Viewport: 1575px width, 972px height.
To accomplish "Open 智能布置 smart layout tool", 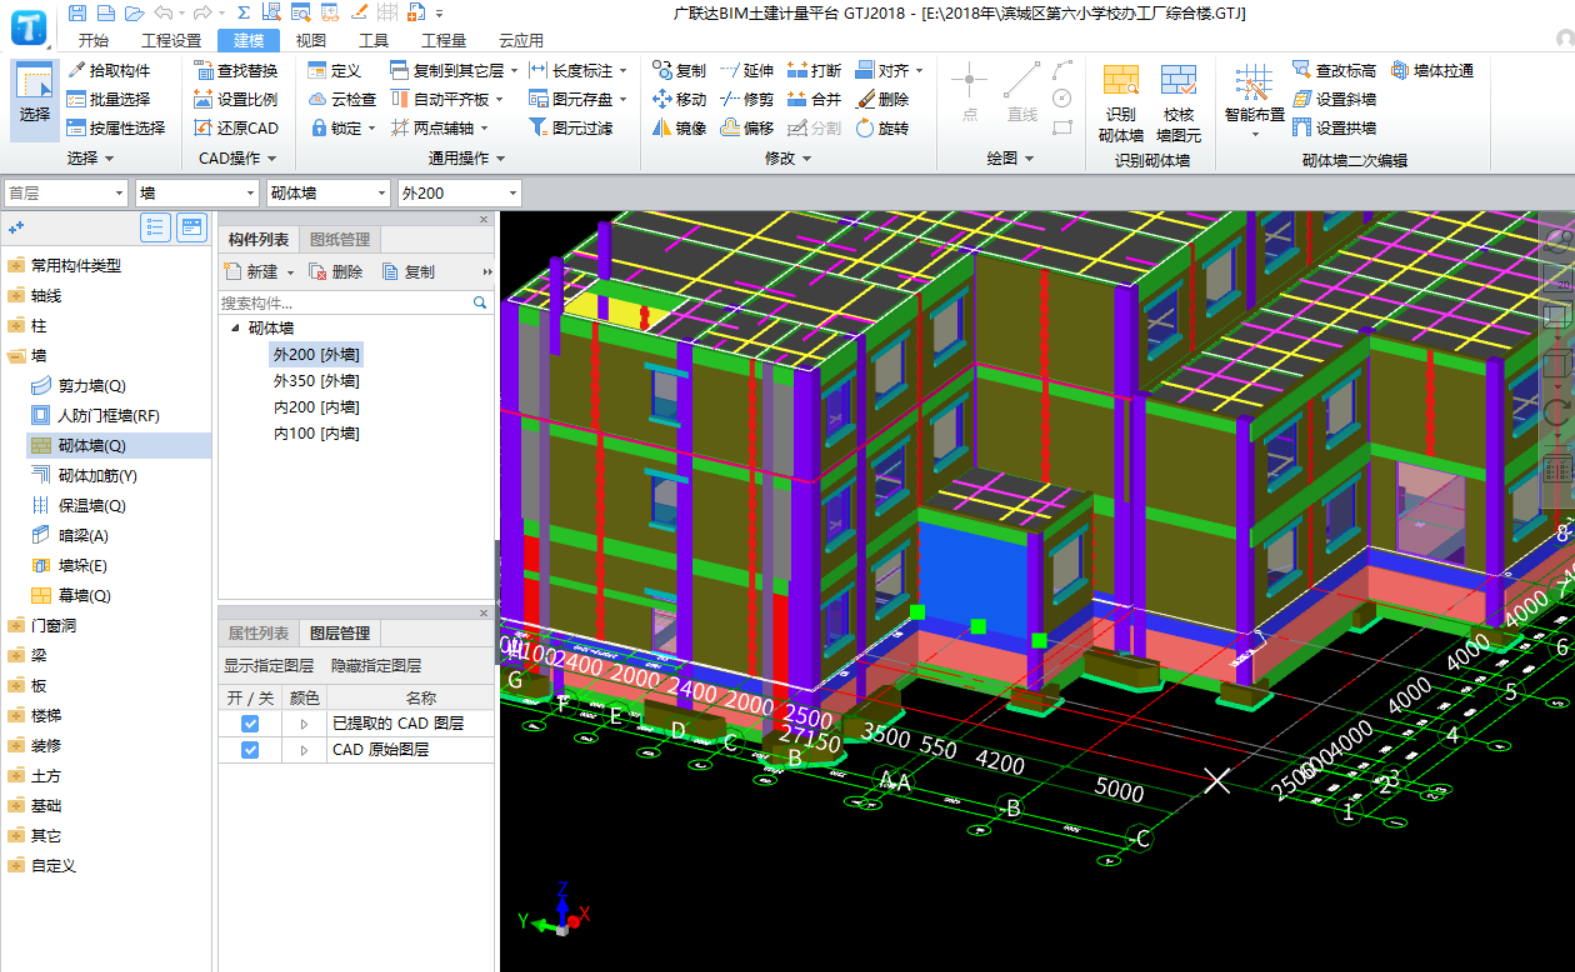I will click(1254, 100).
